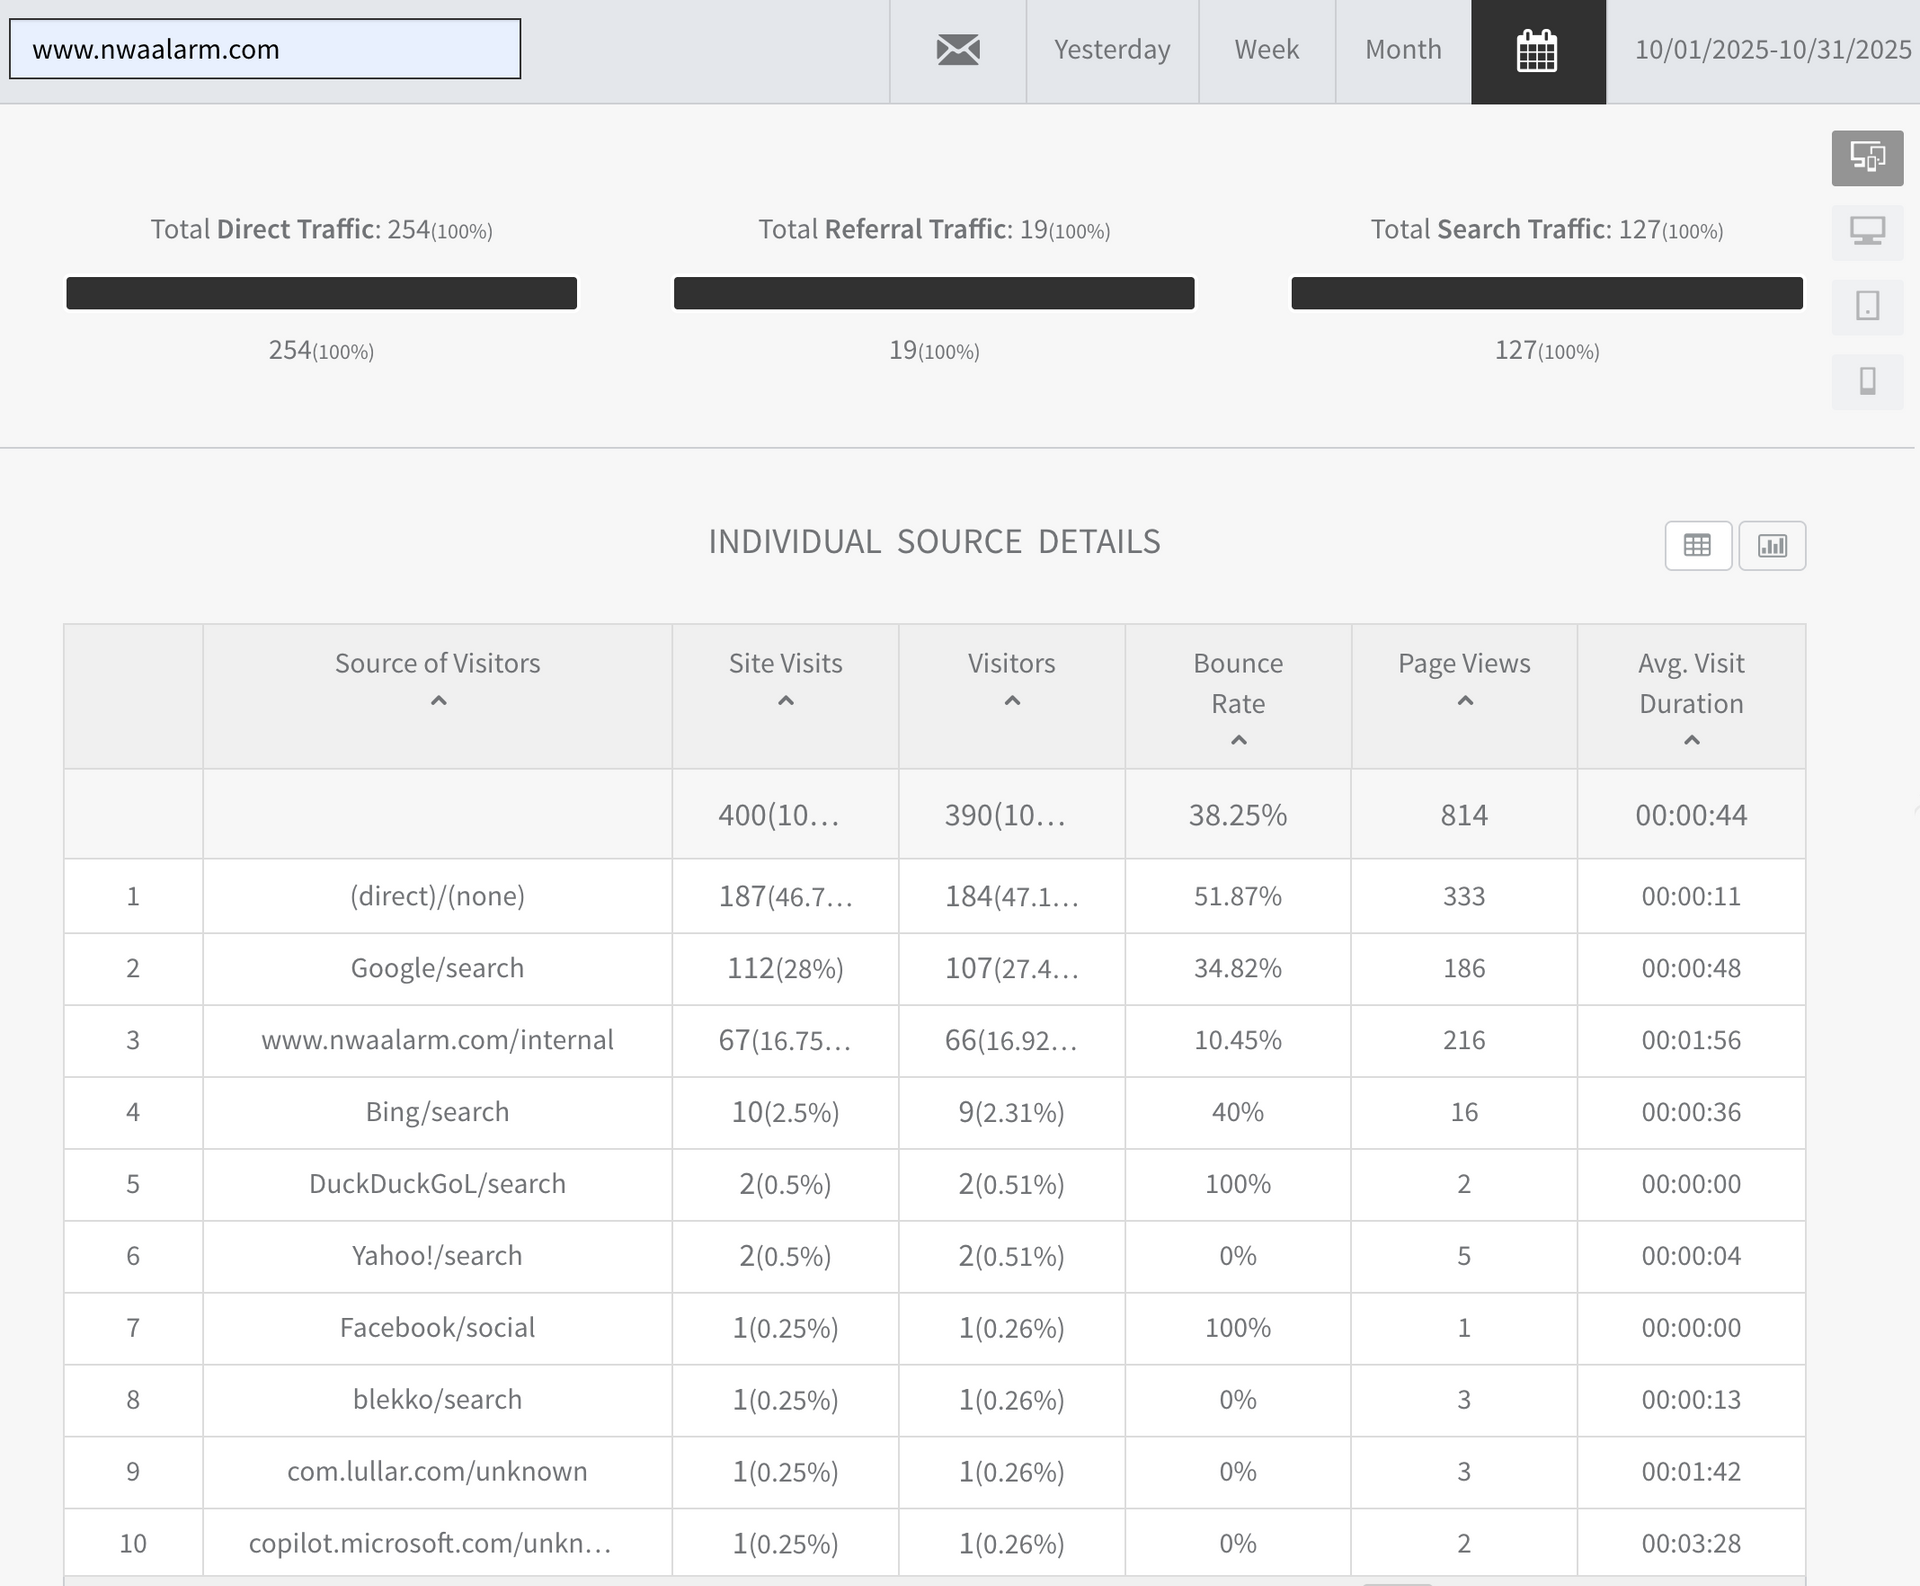Sort by Visitors column arrow
The width and height of the screenshot is (1920, 1586).
[1011, 702]
